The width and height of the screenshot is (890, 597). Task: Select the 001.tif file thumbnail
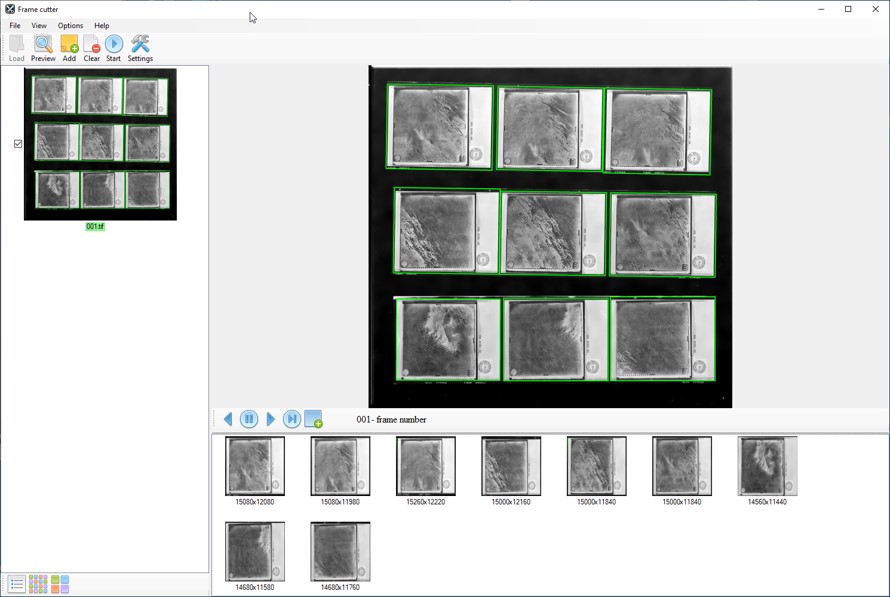click(x=100, y=144)
